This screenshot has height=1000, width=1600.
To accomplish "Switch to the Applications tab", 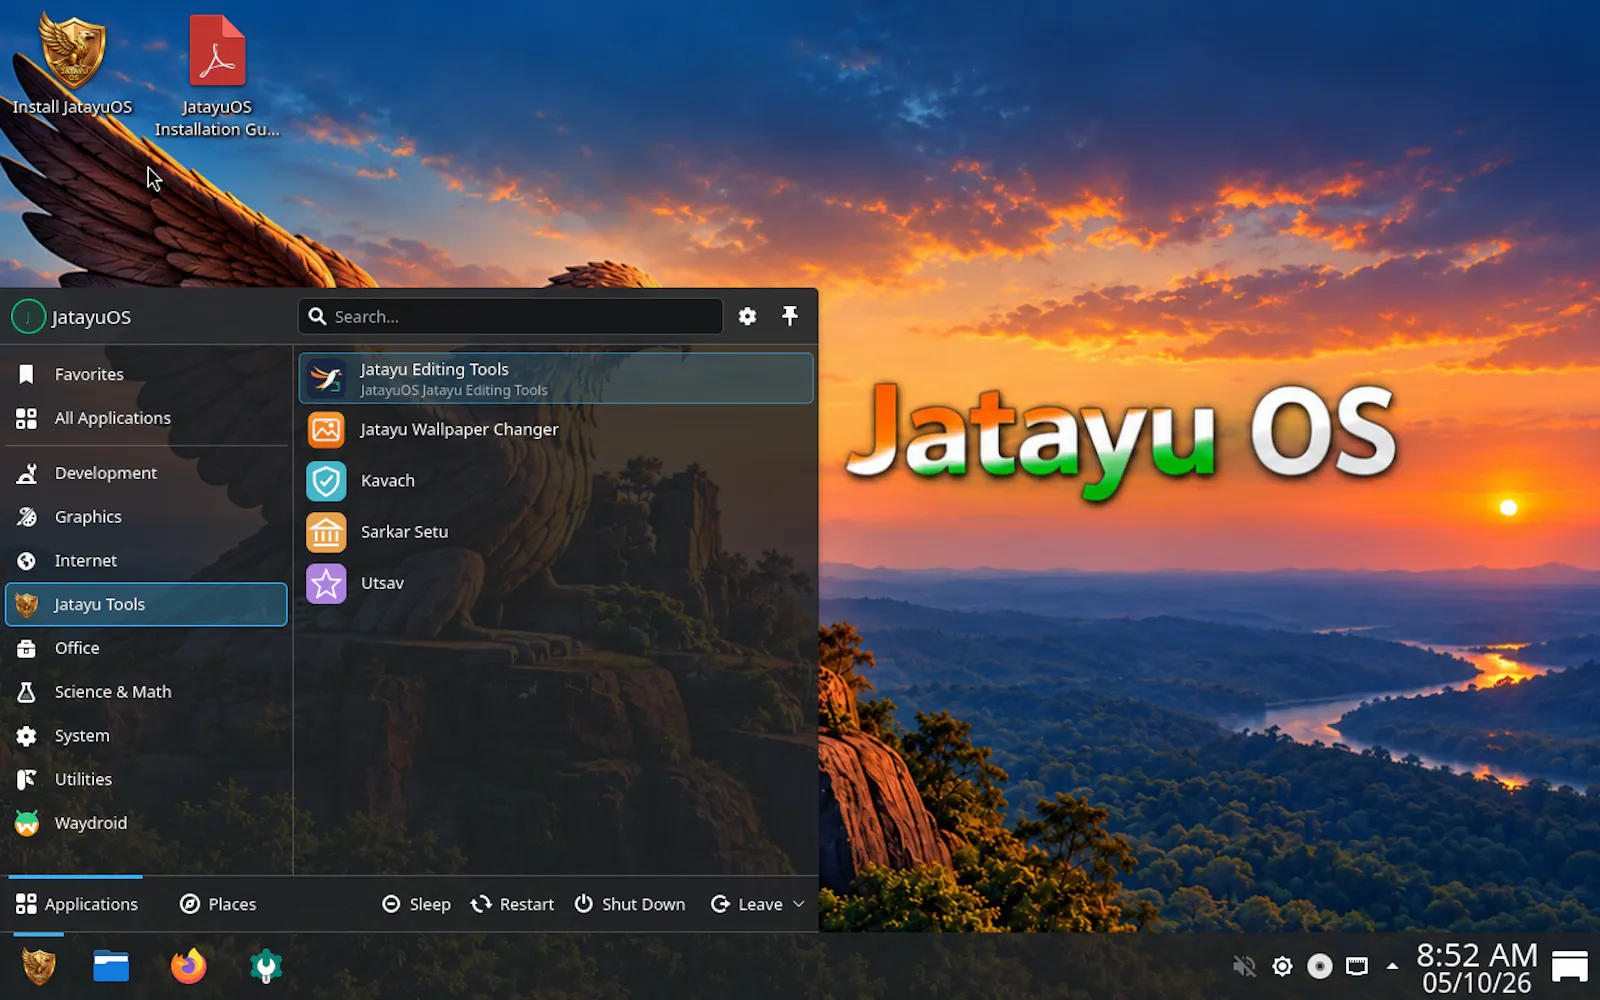I will click(77, 904).
